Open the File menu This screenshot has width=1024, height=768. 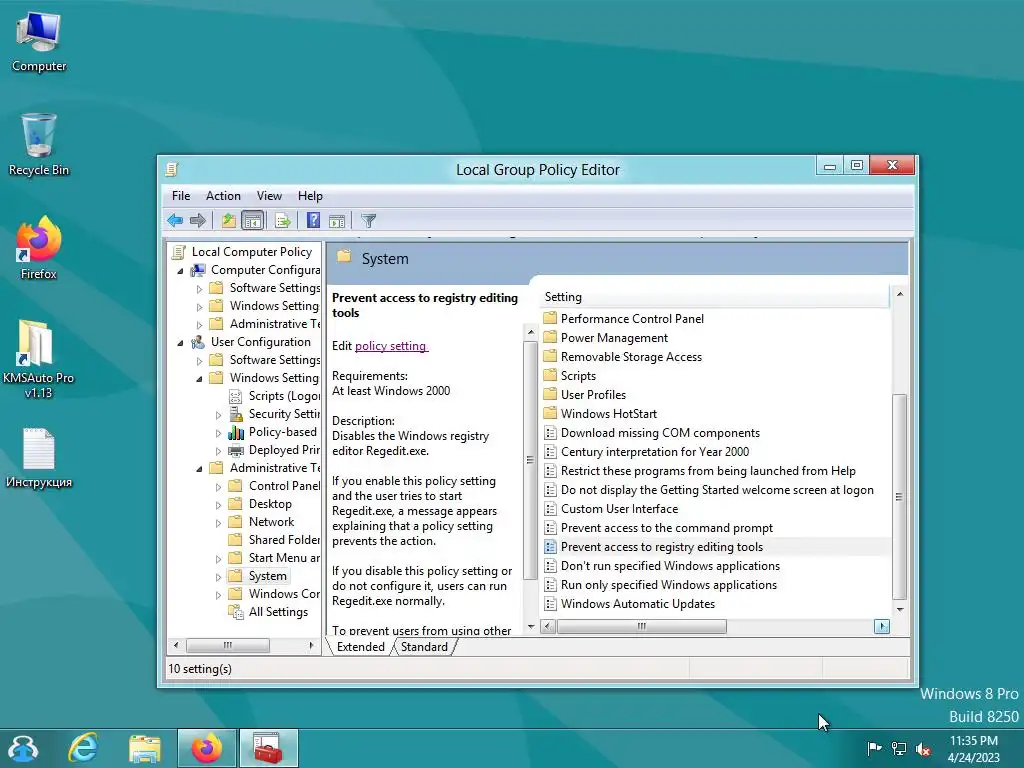[x=181, y=196]
